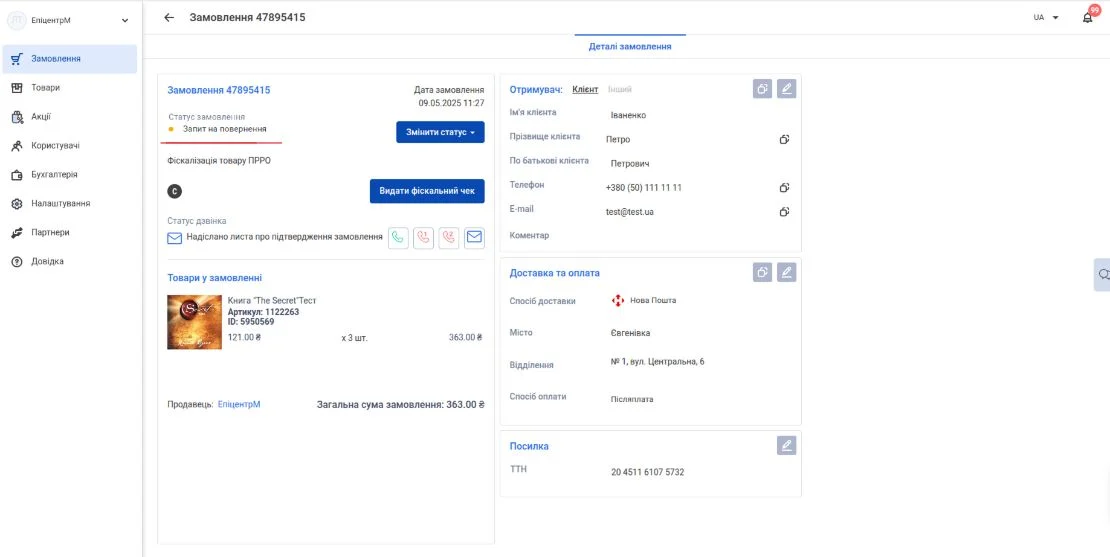Click the Замовлення 47895415 card heading link

click(219, 90)
